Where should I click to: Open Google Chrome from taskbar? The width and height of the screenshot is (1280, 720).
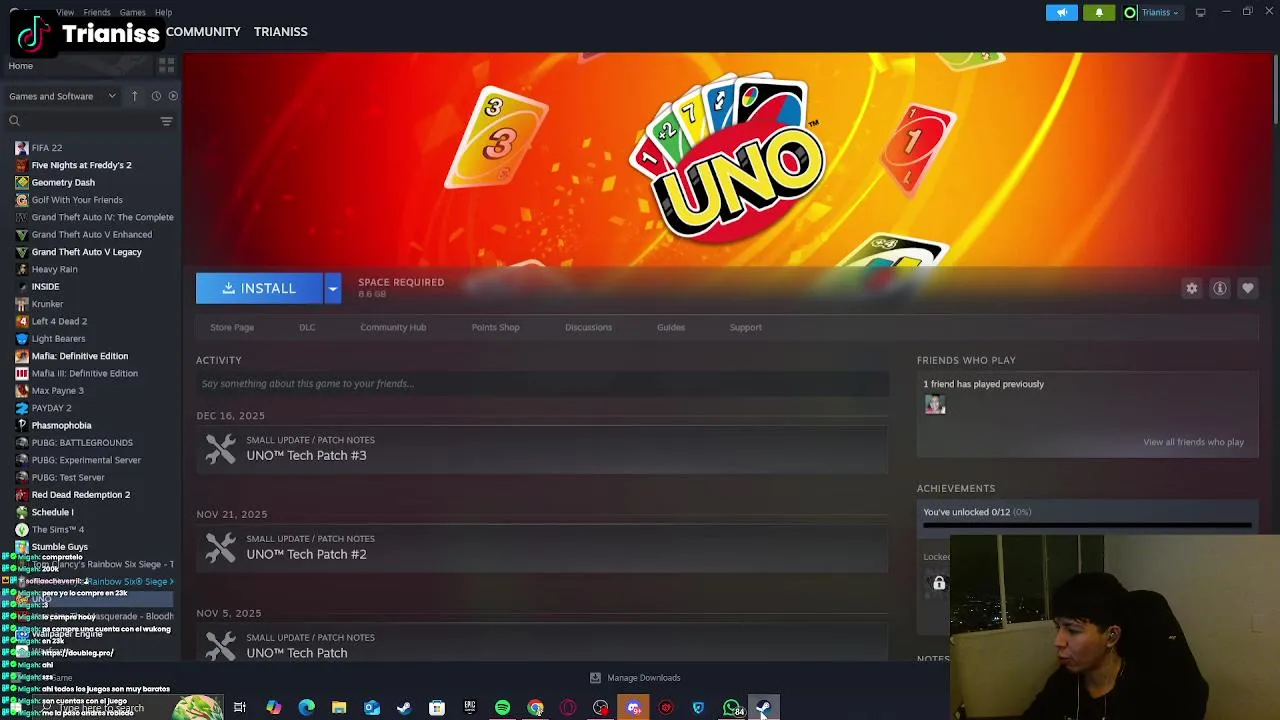pos(536,708)
